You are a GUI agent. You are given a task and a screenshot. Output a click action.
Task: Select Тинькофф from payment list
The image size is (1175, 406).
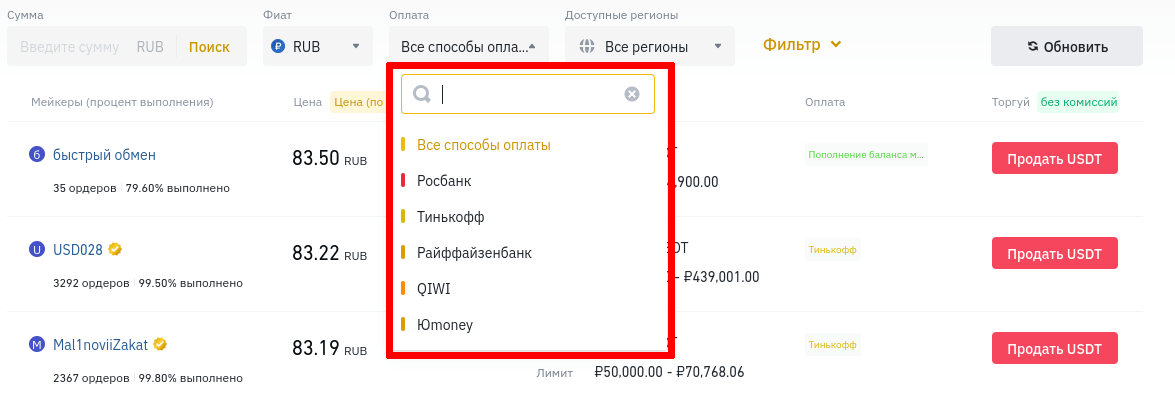click(x=450, y=217)
